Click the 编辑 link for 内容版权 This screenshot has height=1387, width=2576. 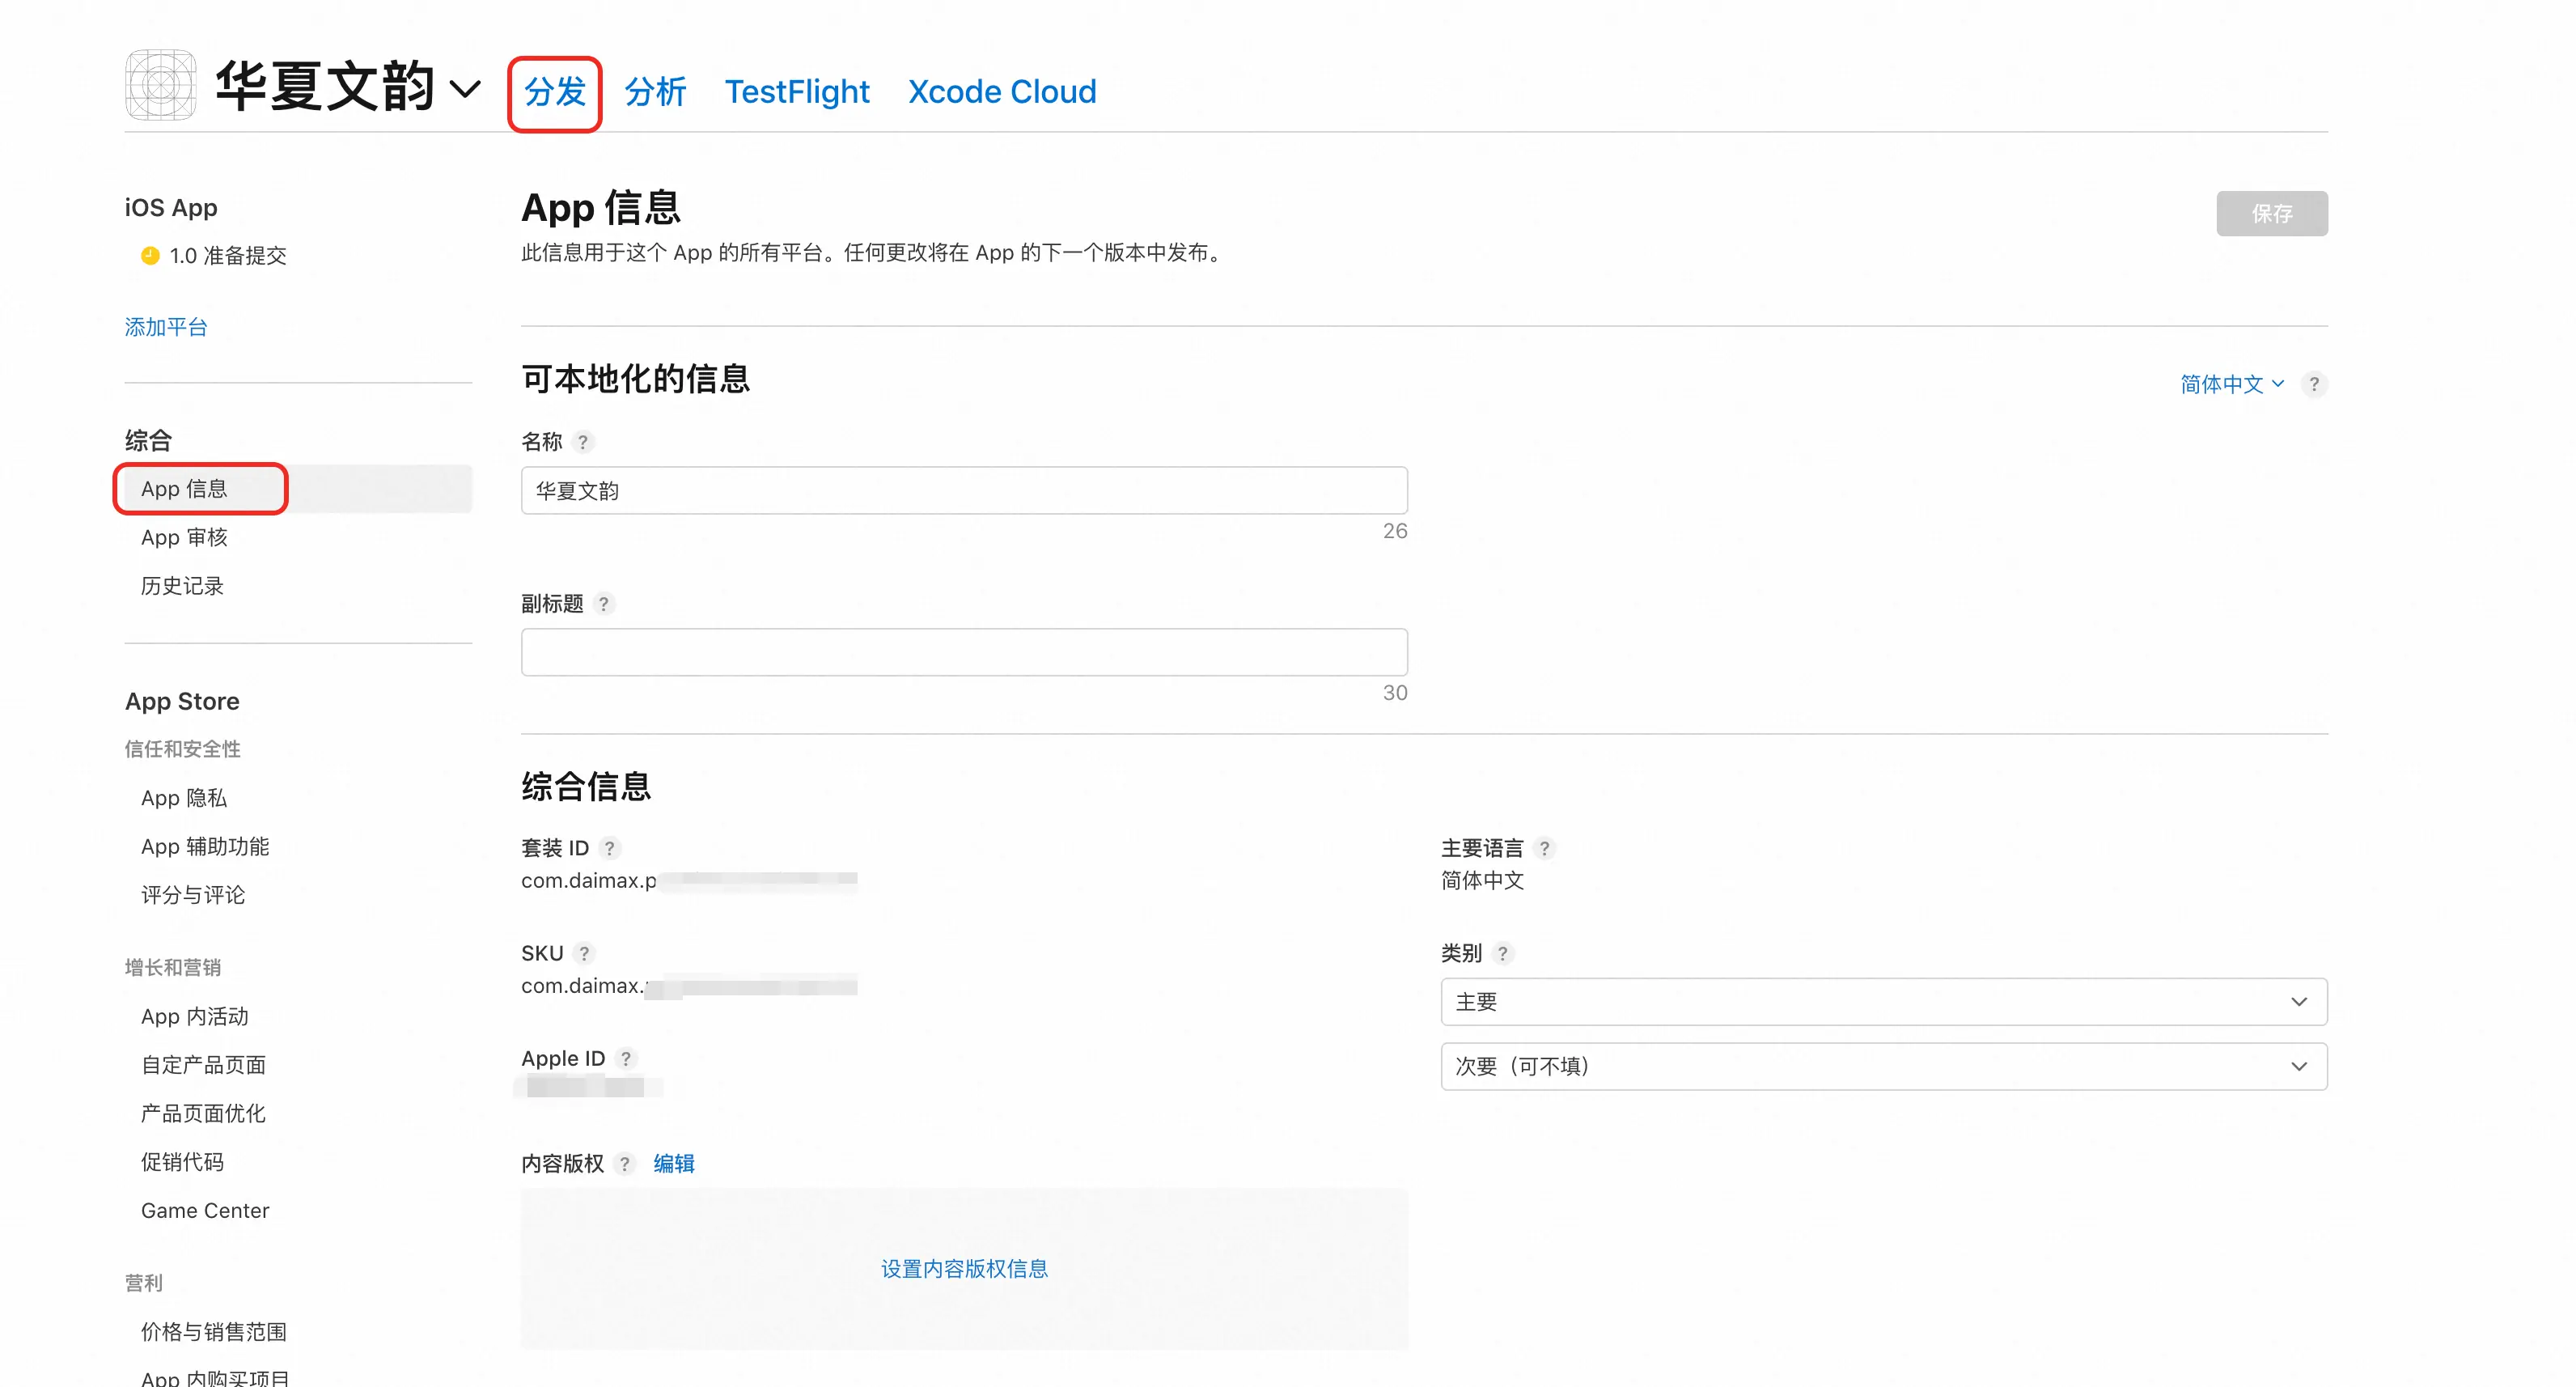(674, 1164)
